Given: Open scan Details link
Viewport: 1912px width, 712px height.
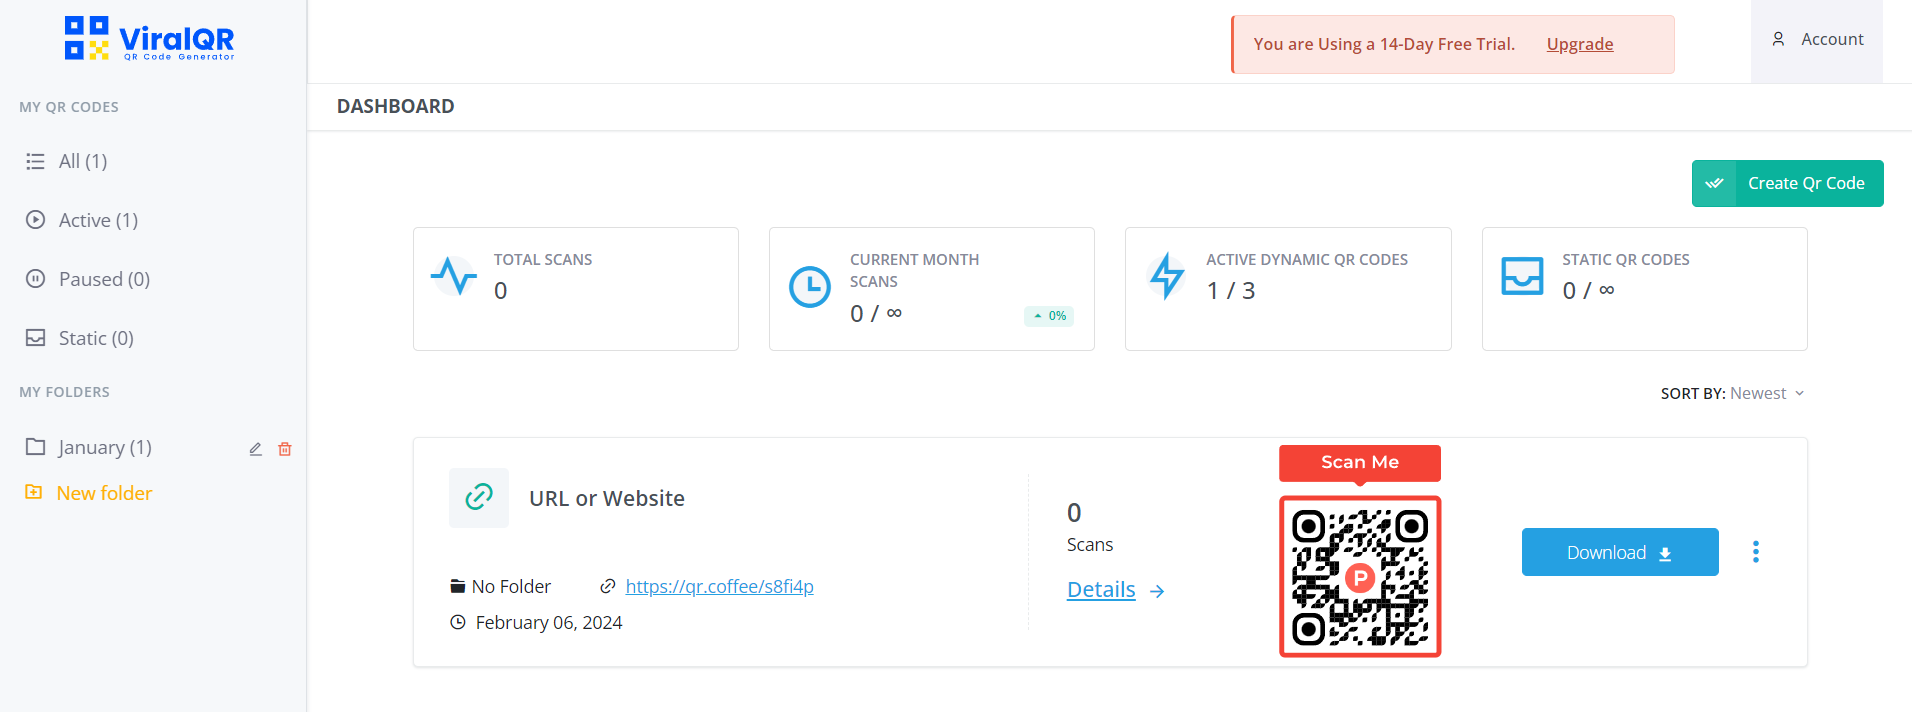Looking at the screenshot, I should pyautogui.click(x=1101, y=590).
